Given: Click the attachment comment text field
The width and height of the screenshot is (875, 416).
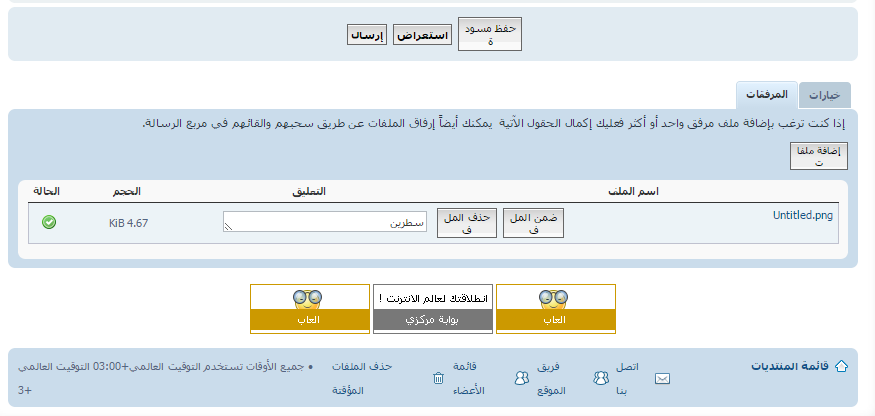Looking at the screenshot, I should (324, 222).
